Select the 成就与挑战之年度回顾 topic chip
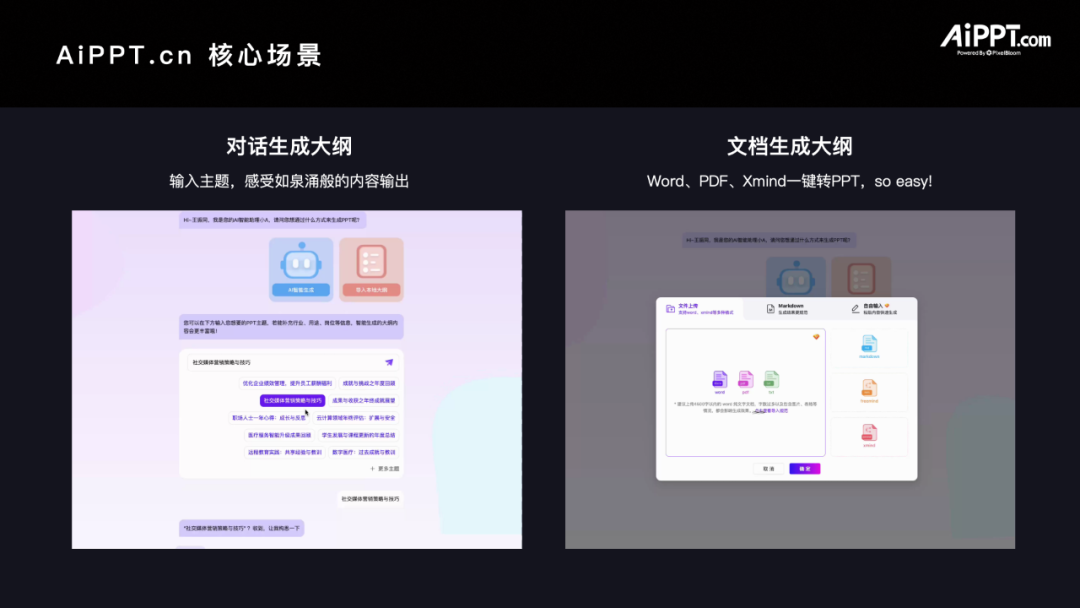Image resolution: width=1080 pixels, height=608 pixels. pyautogui.click(x=371, y=383)
